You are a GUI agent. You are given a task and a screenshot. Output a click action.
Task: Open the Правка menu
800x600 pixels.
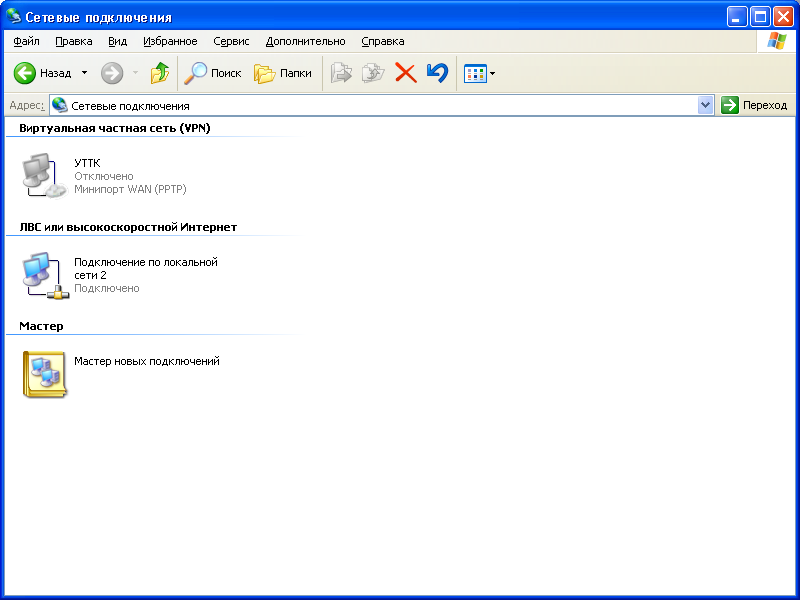point(74,41)
